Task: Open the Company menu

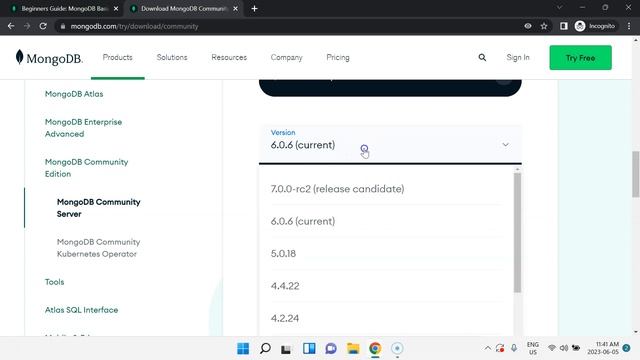Action: (x=287, y=58)
